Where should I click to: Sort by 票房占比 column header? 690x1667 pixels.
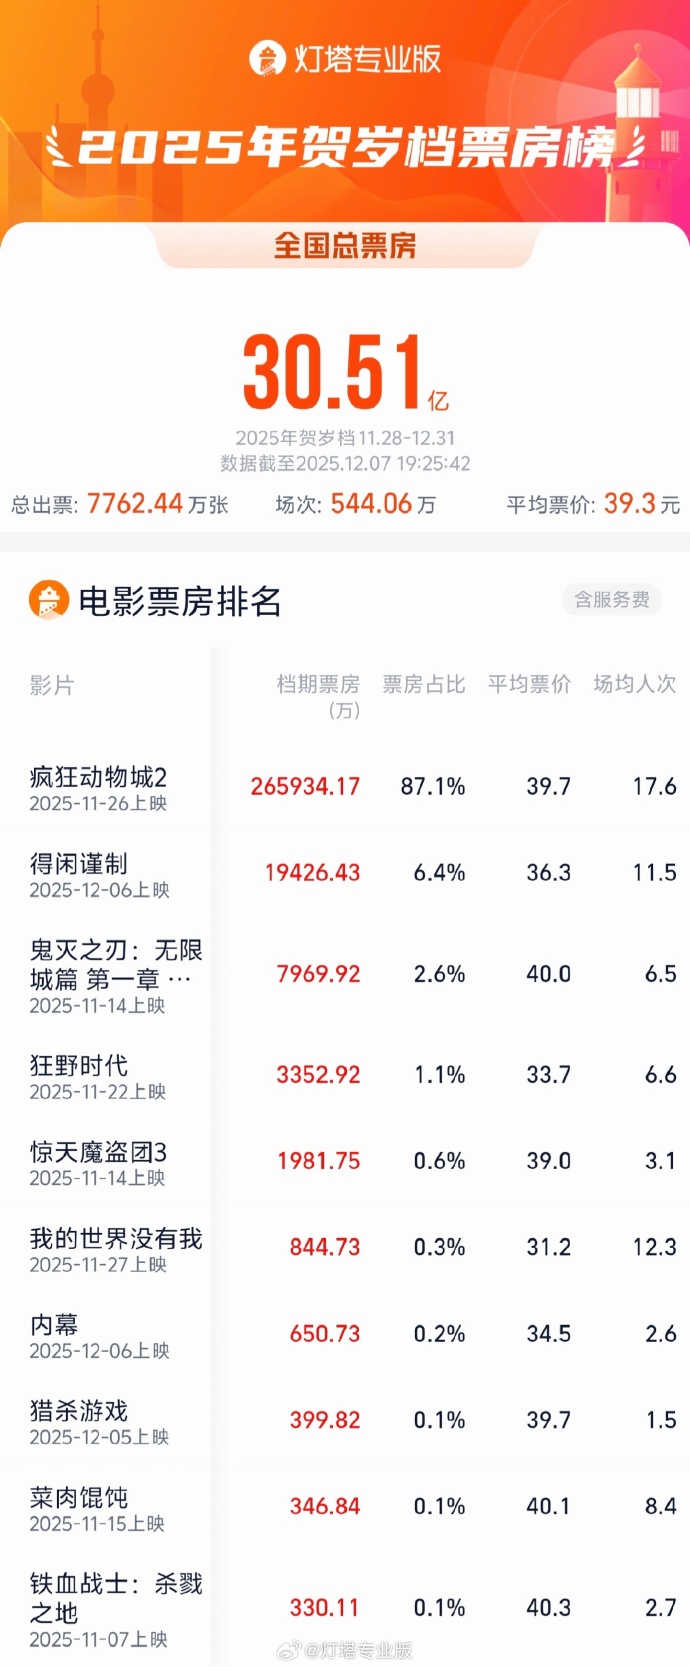tap(423, 684)
